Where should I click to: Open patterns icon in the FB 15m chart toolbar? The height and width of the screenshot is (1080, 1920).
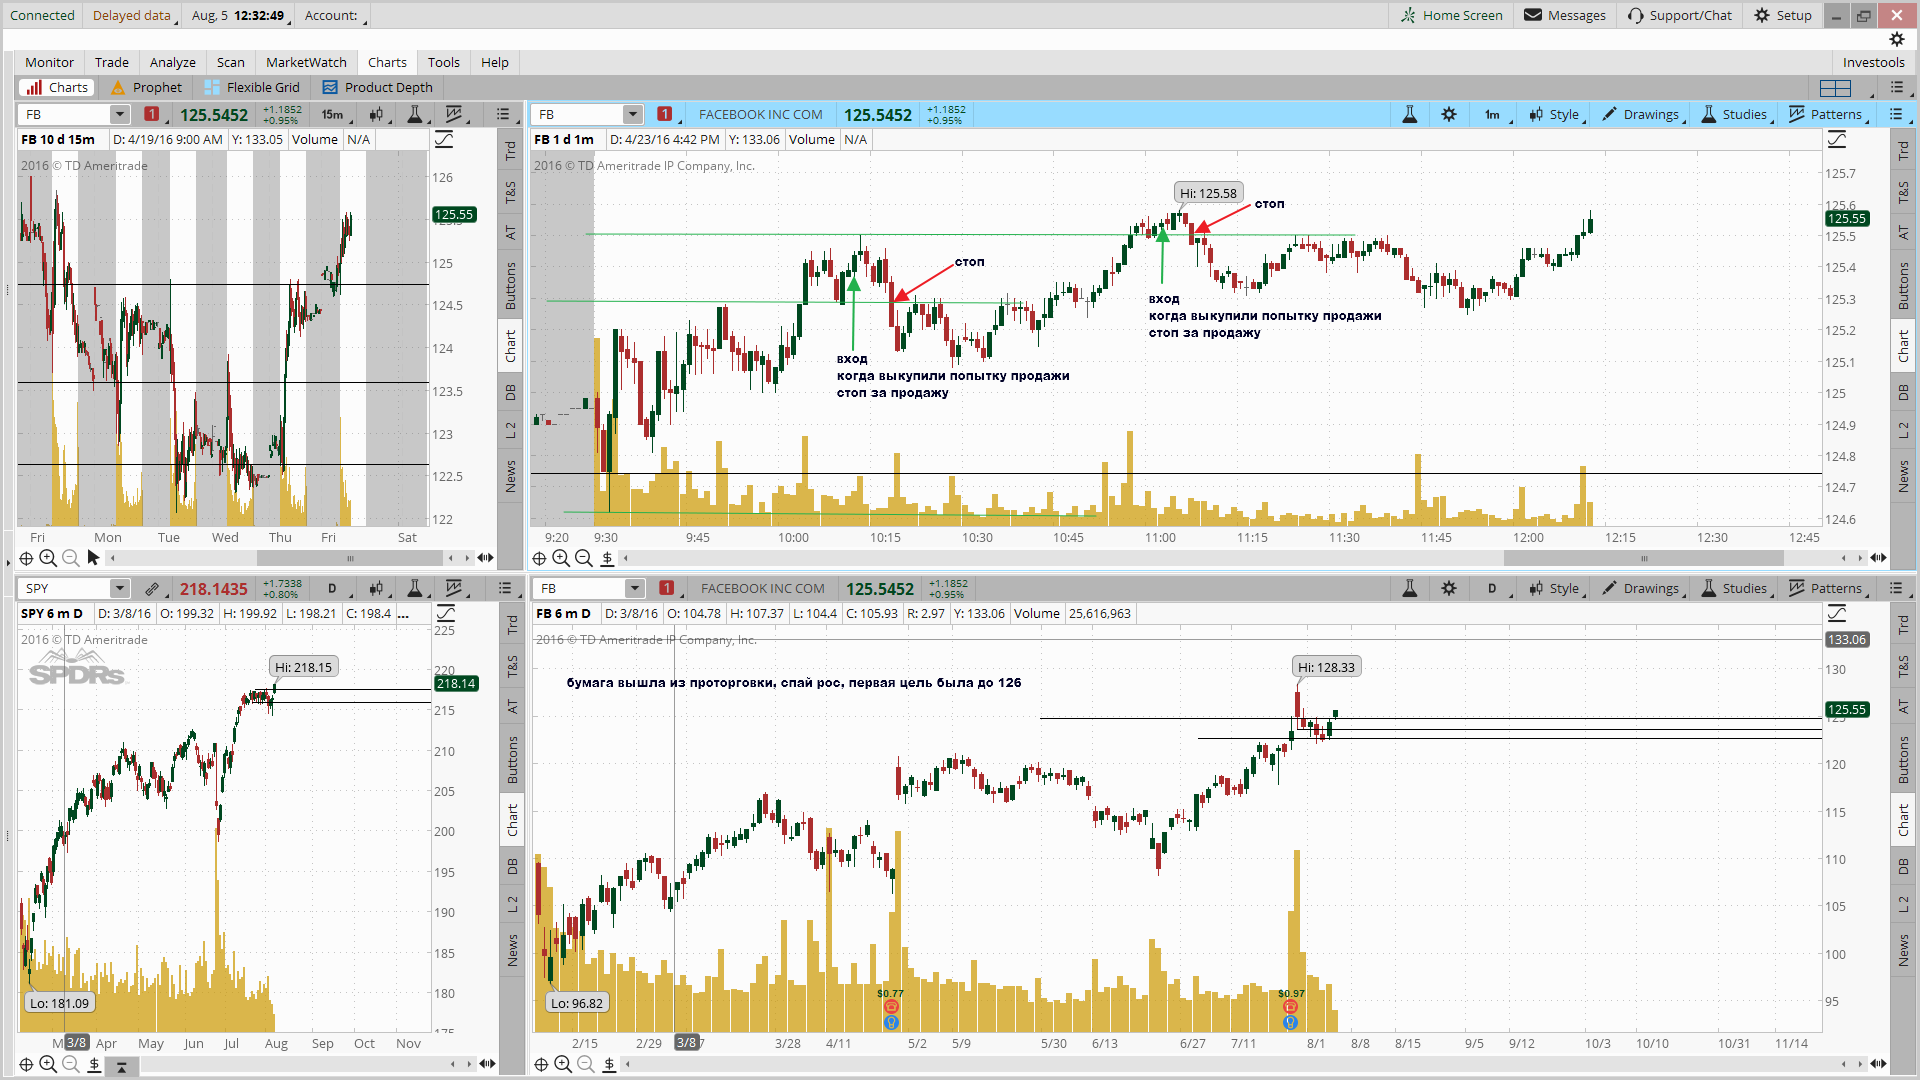[454, 114]
